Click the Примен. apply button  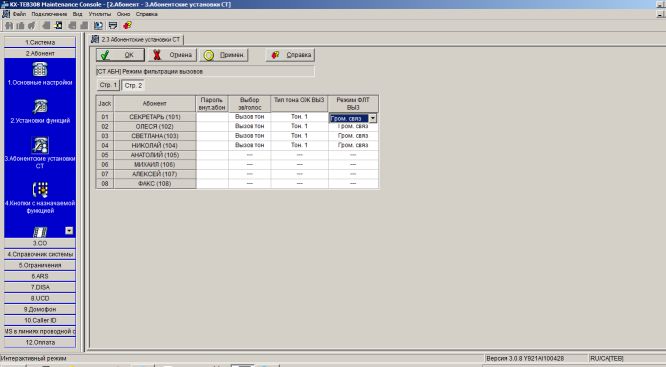(x=223, y=55)
